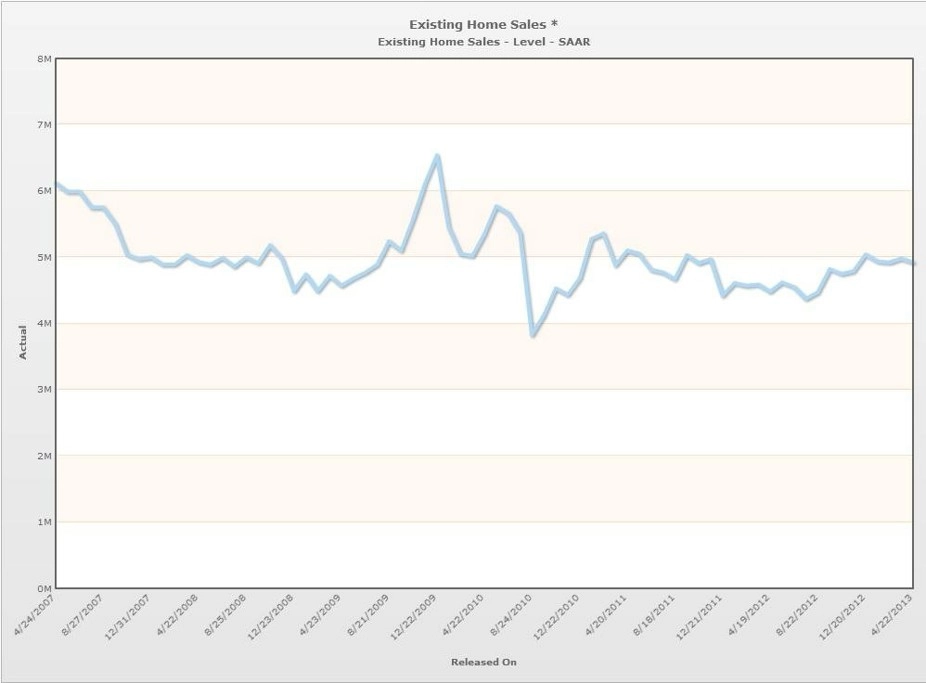The height and width of the screenshot is (683, 926).
Task: Click the 12/22/2009 peak on the line
Action: point(437,156)
